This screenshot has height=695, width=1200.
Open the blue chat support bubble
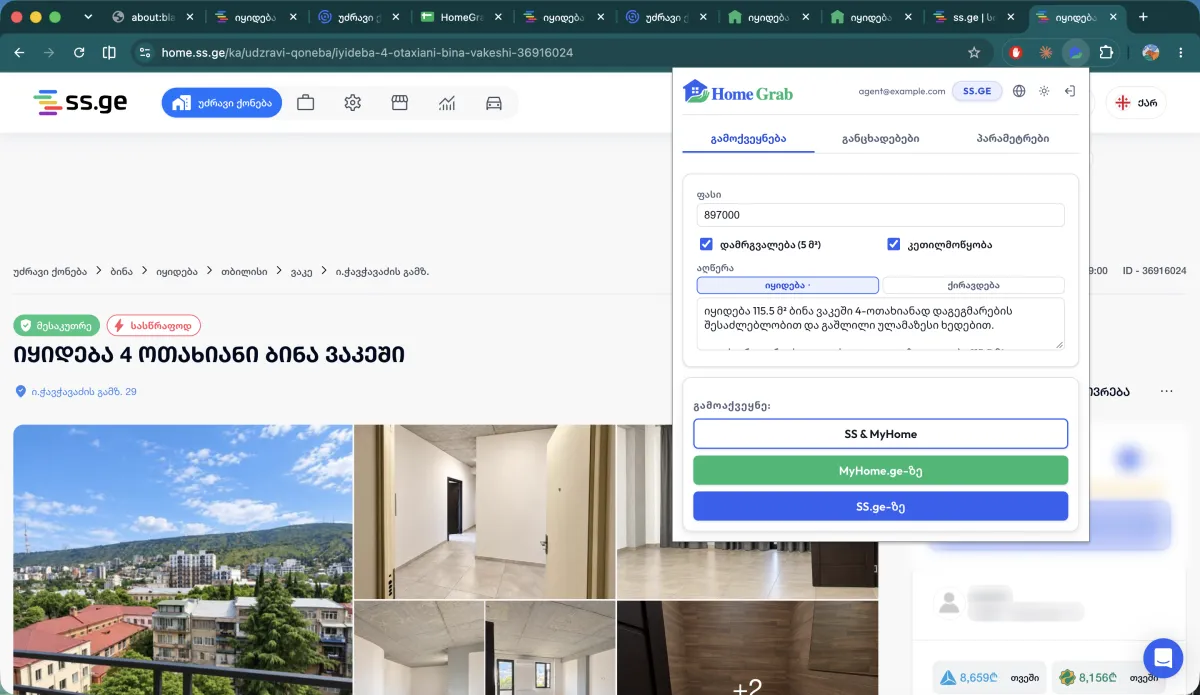click(1163, 658)
